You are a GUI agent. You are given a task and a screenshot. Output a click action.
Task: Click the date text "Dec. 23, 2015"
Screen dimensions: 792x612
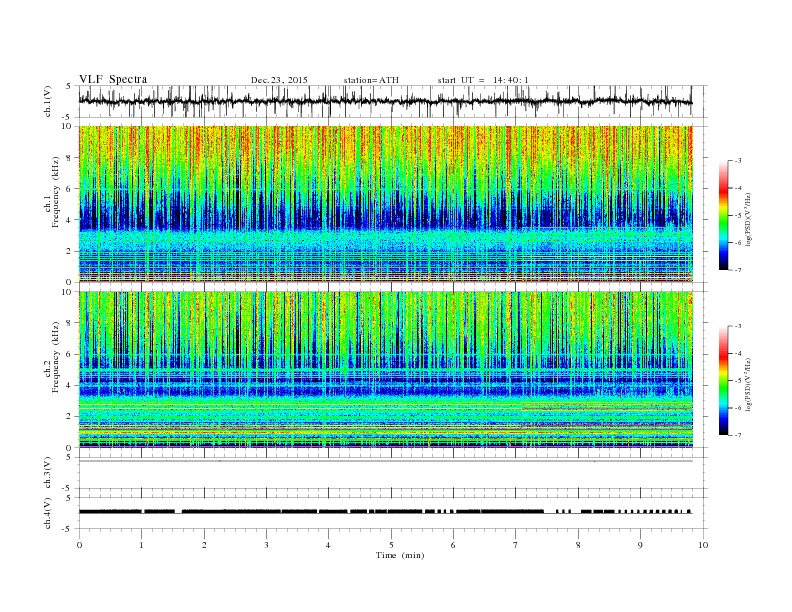tap(279, 80)
